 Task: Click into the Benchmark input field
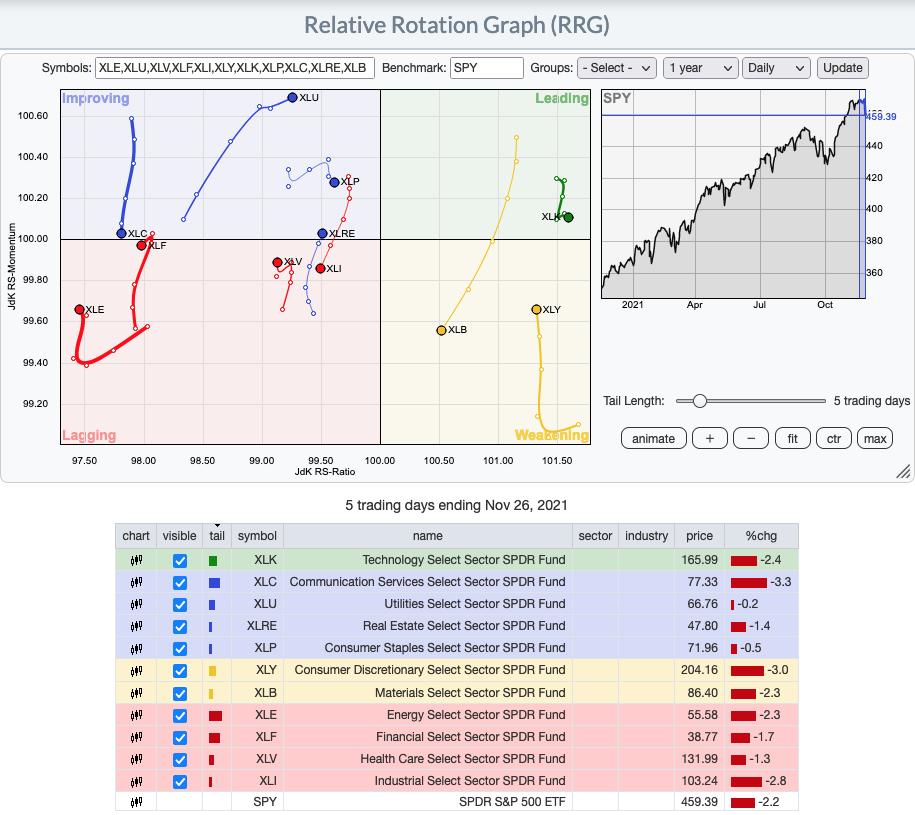487,68
